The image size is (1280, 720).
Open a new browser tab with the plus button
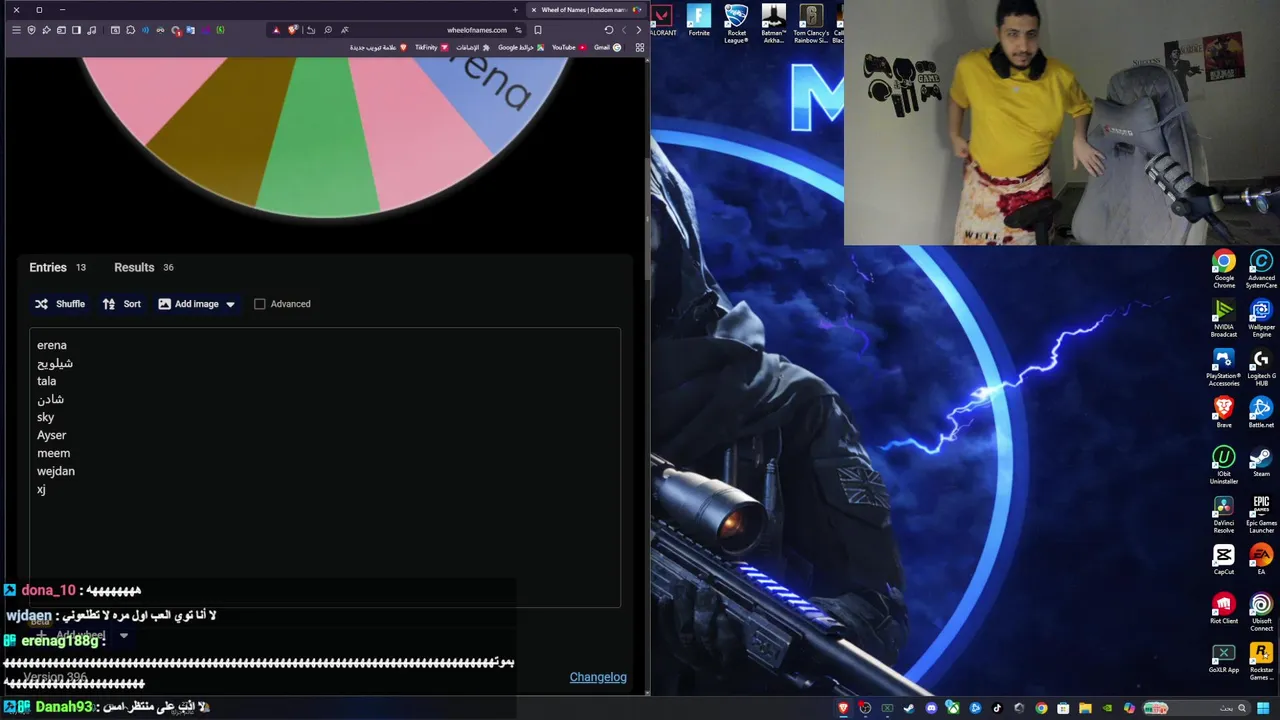click(515, 10)
